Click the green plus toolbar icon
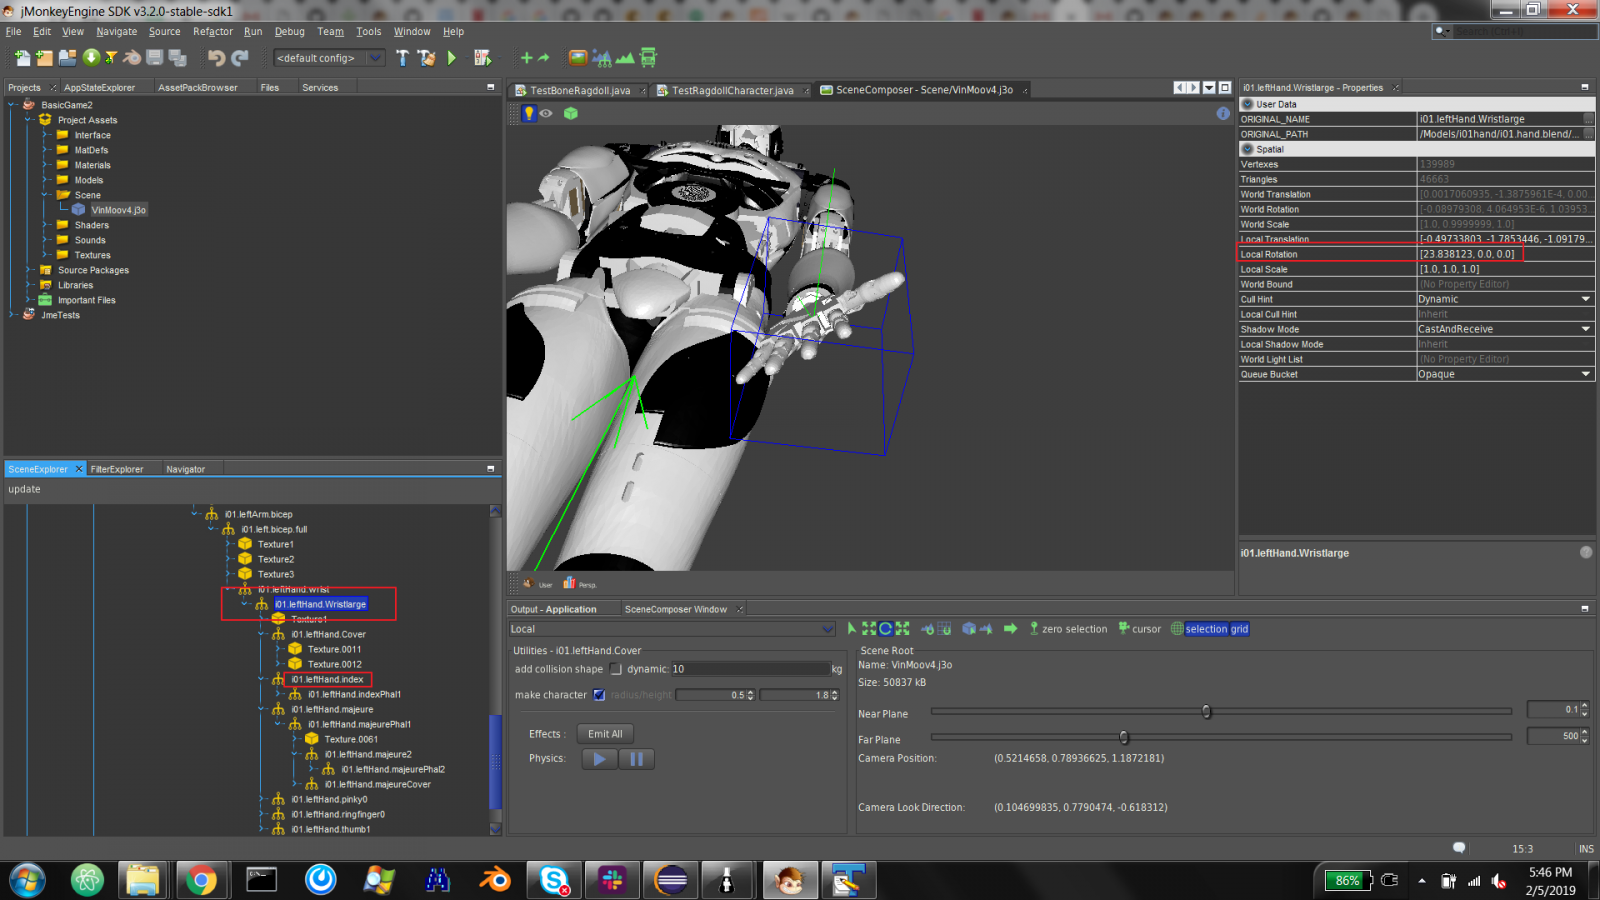The width and height of the screenshot is (1600, 900). 527,58
